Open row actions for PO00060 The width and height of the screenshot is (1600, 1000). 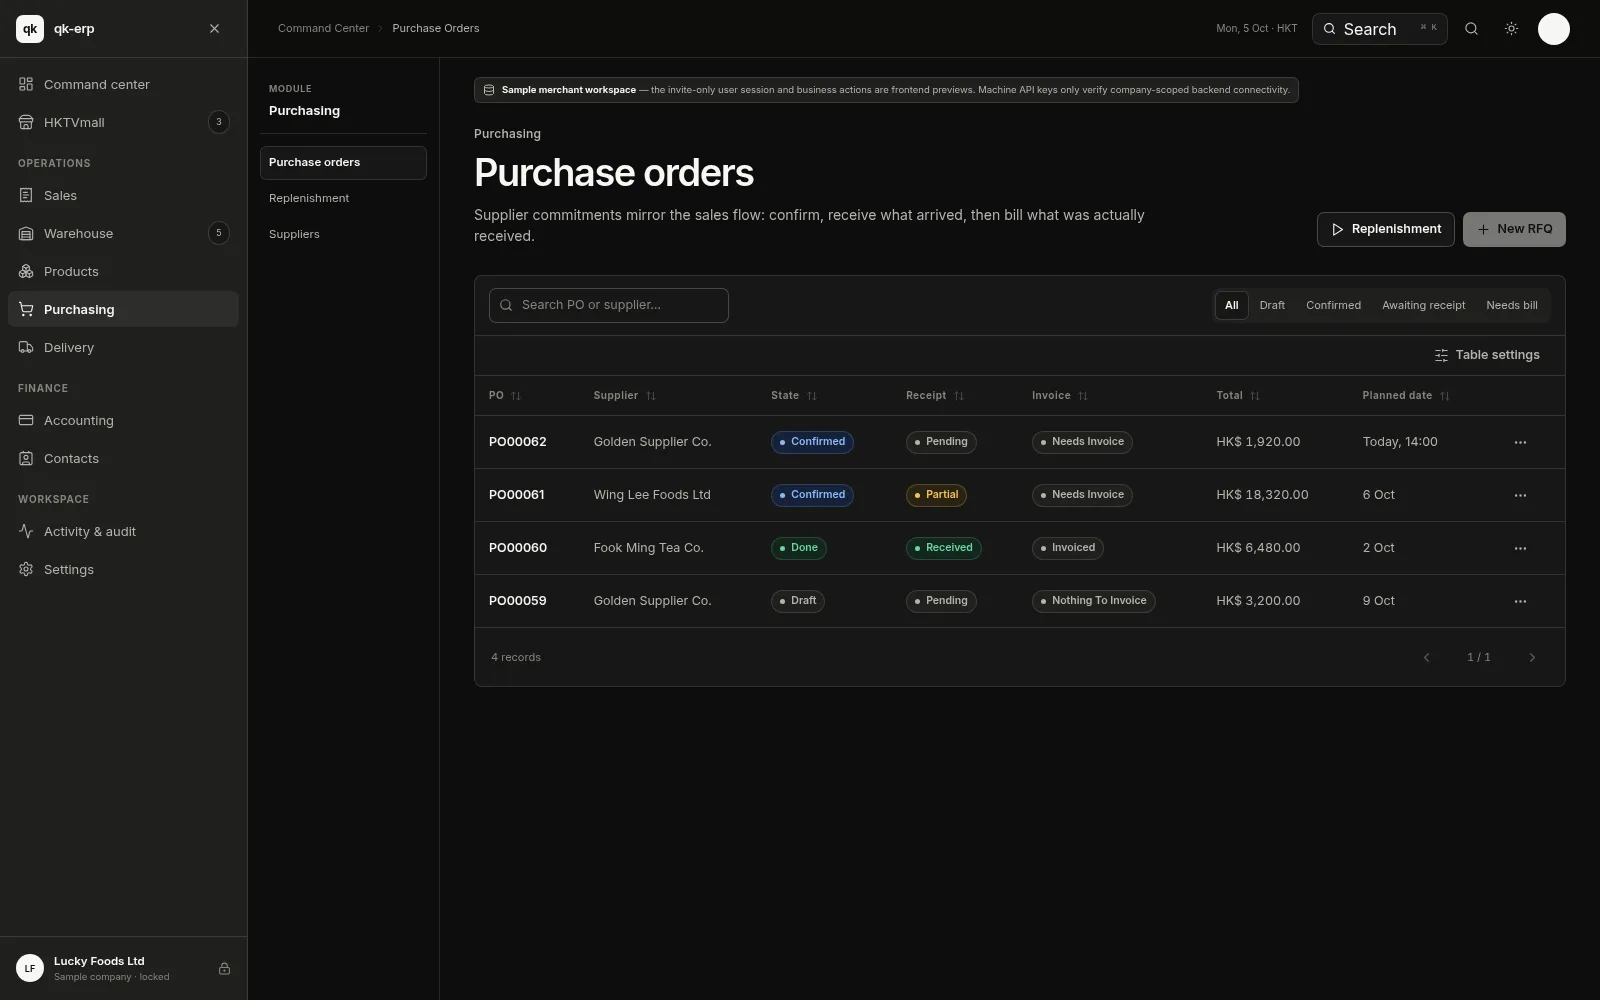(x=1520, y=548)
